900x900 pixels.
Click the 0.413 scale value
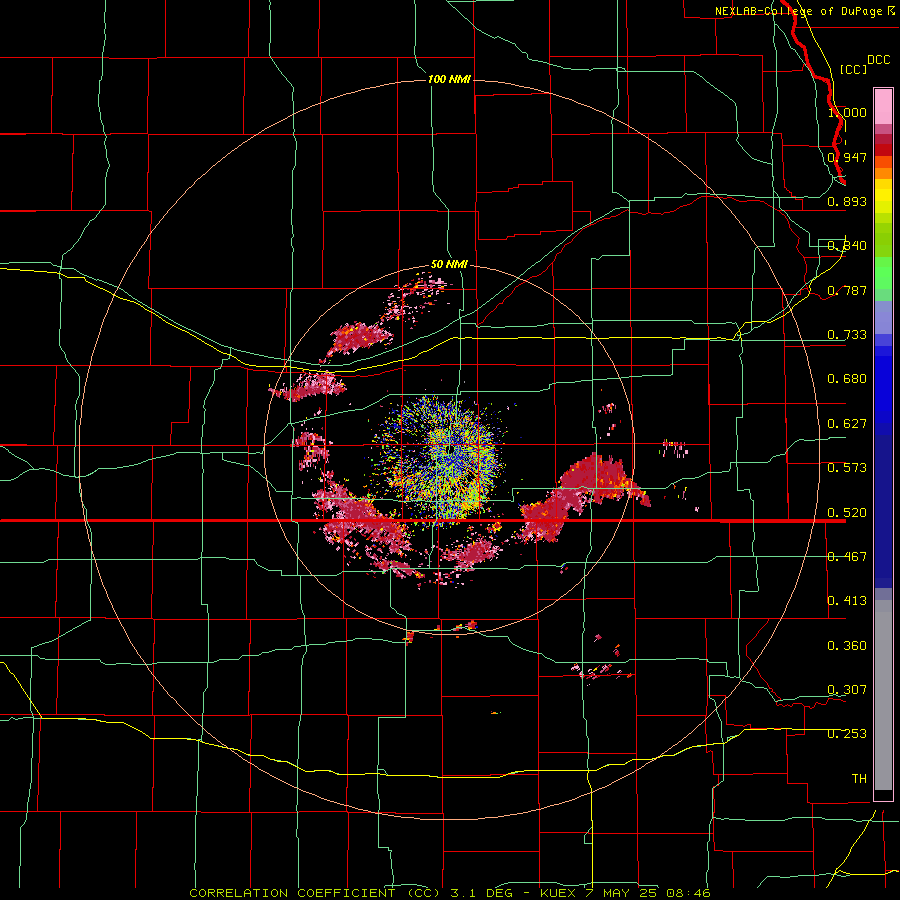coord(847,600)
